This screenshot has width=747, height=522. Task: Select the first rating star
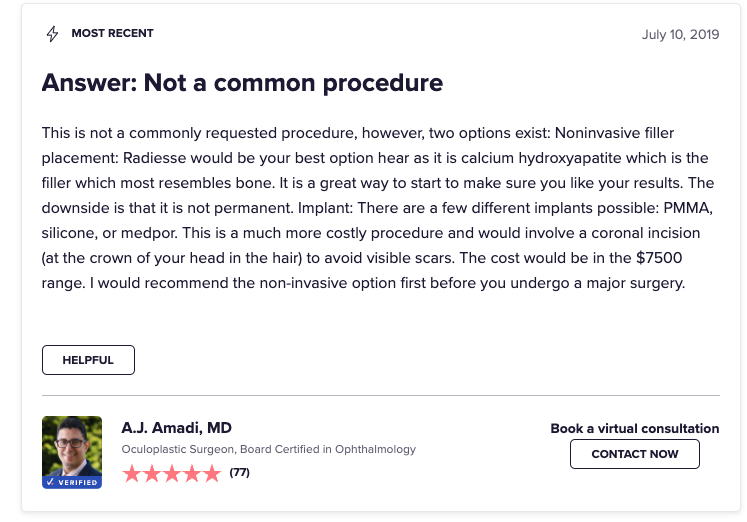pyautogui.click(x=131, y=474)
